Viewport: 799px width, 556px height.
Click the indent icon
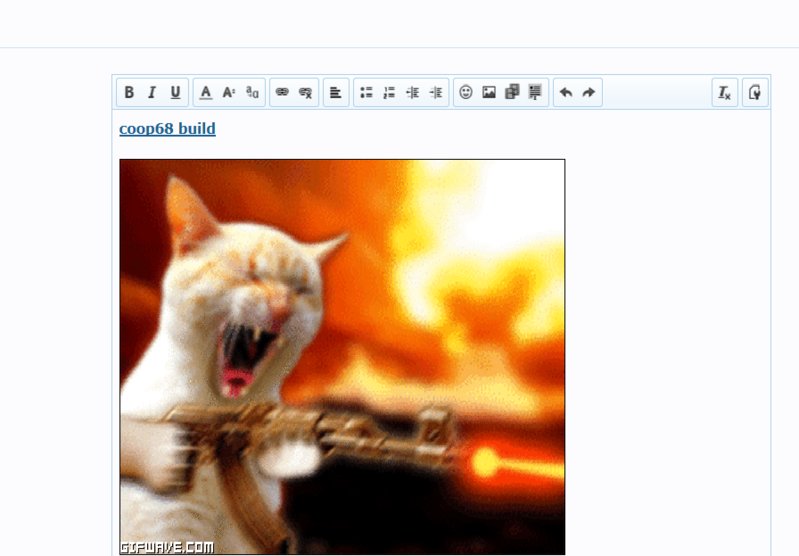click(436, 93)
